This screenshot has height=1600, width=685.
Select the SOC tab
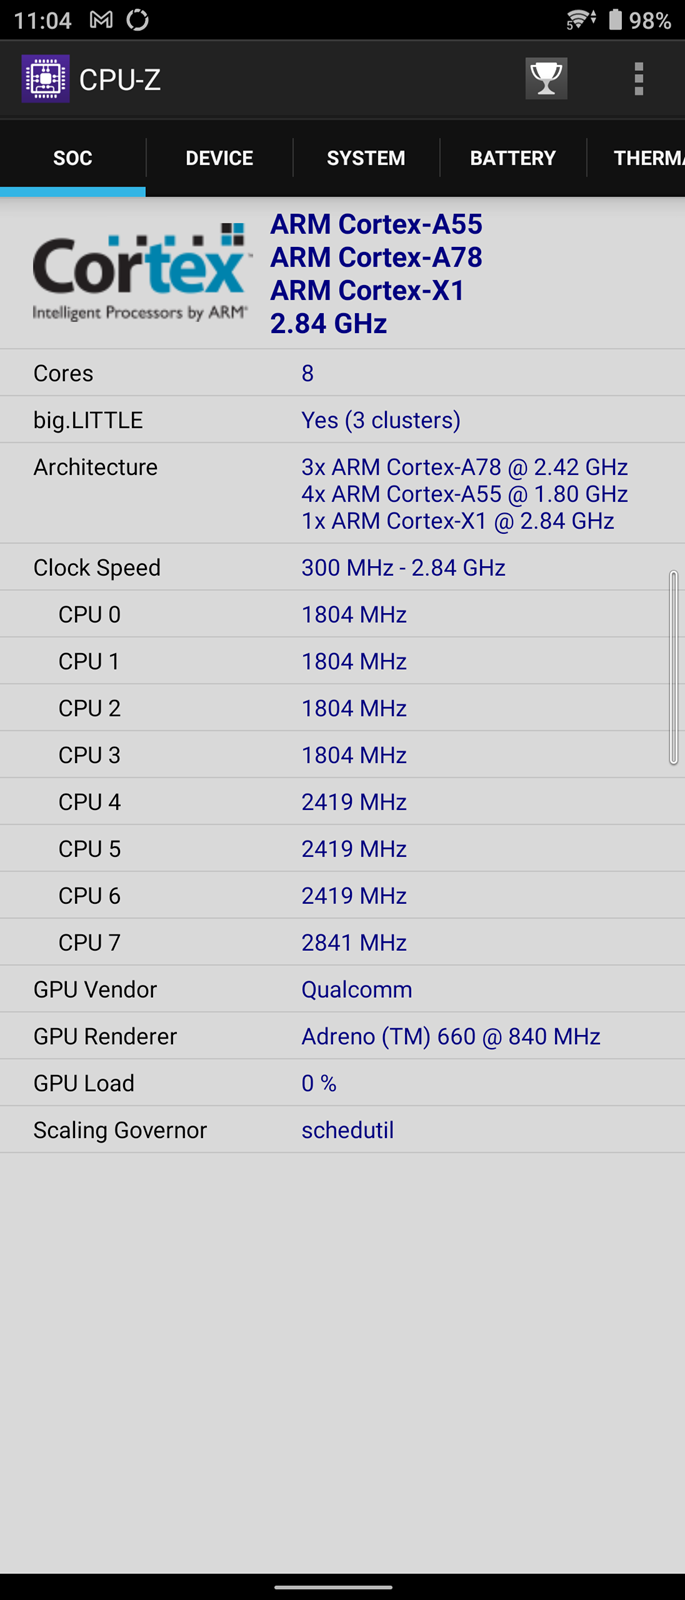pyautogui.click(x=72, y=158)
